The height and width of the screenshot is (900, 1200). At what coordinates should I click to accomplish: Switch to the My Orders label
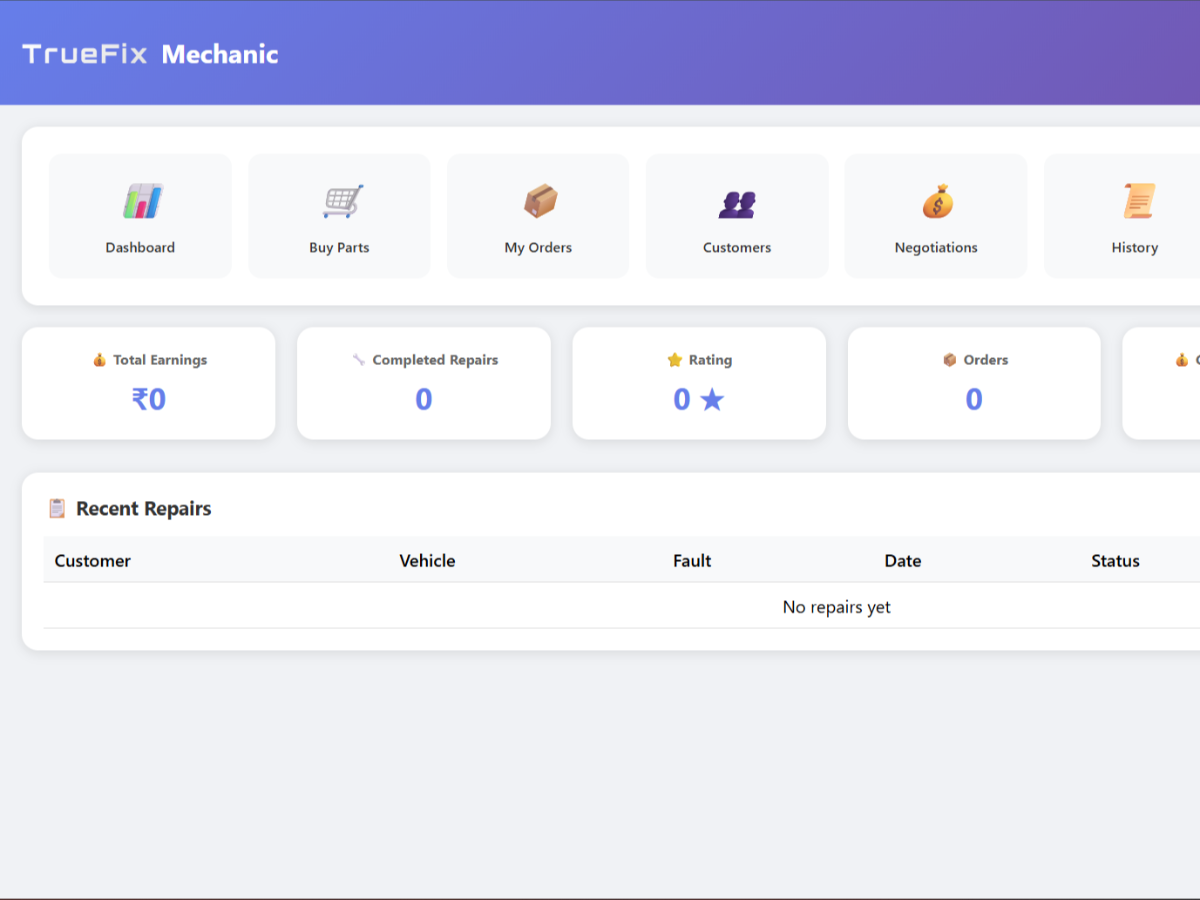(538, 248)
